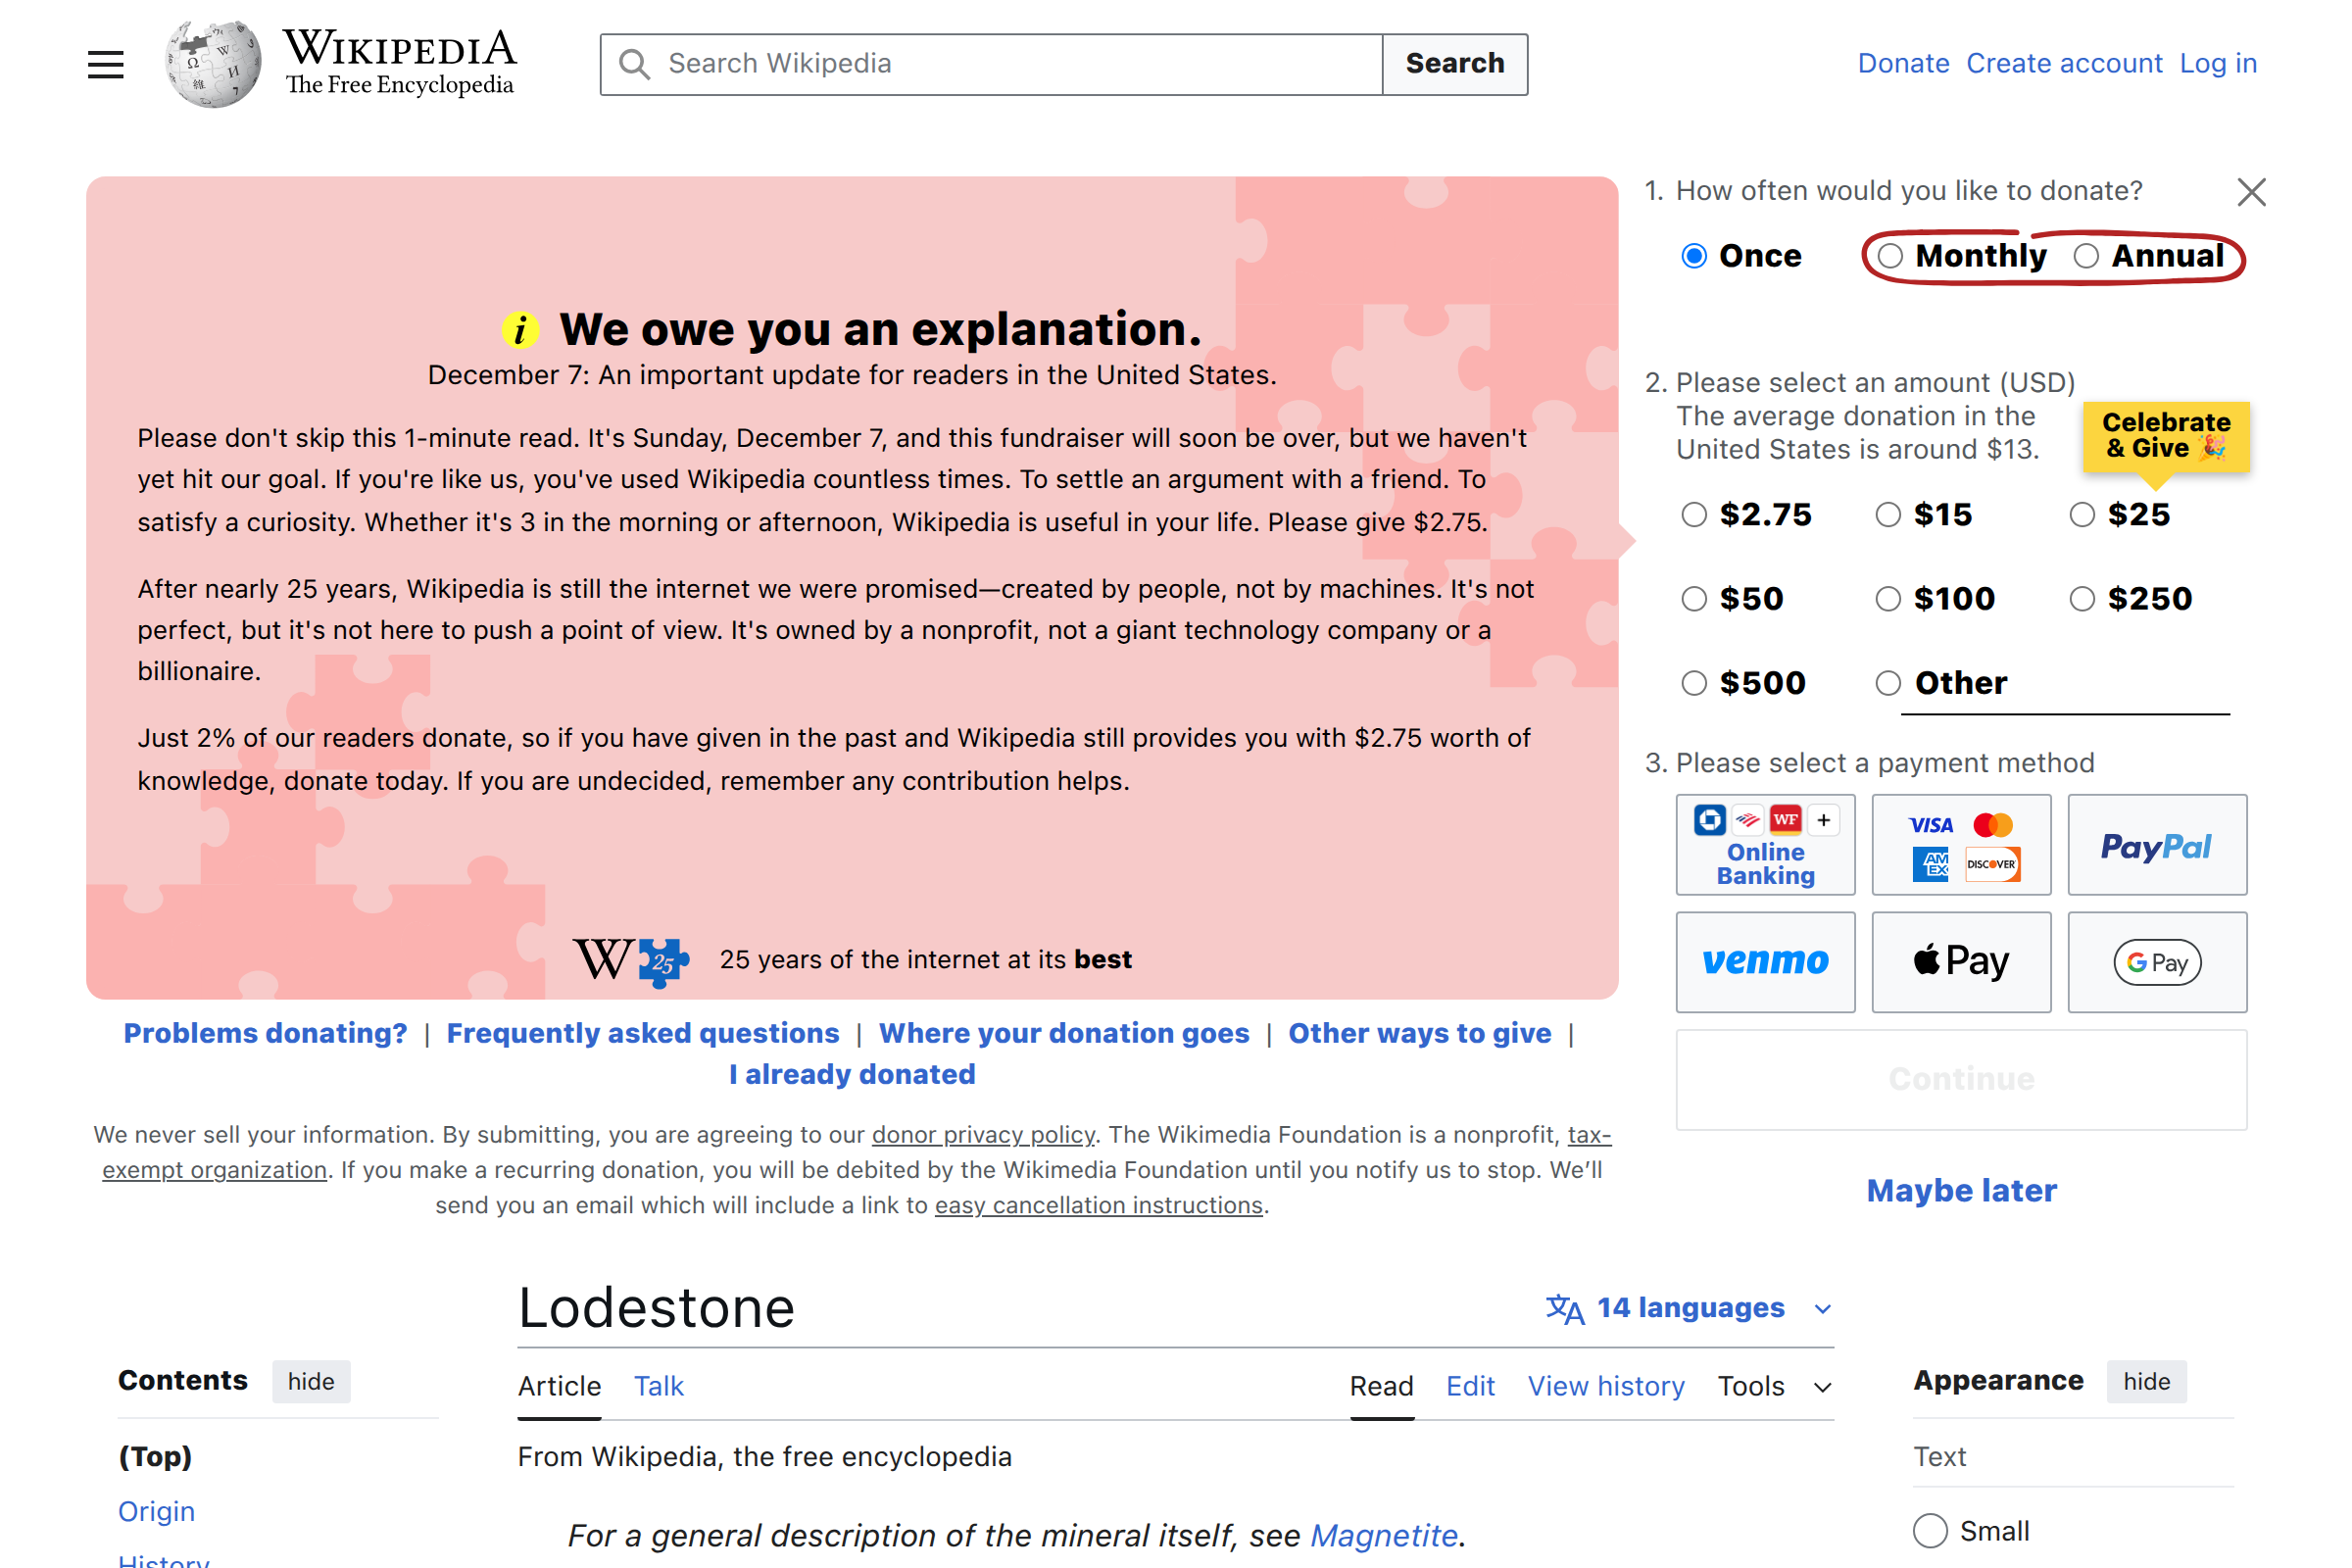
Task: Choose the $2.75 donation amount
Action: tap(1694, 515)
